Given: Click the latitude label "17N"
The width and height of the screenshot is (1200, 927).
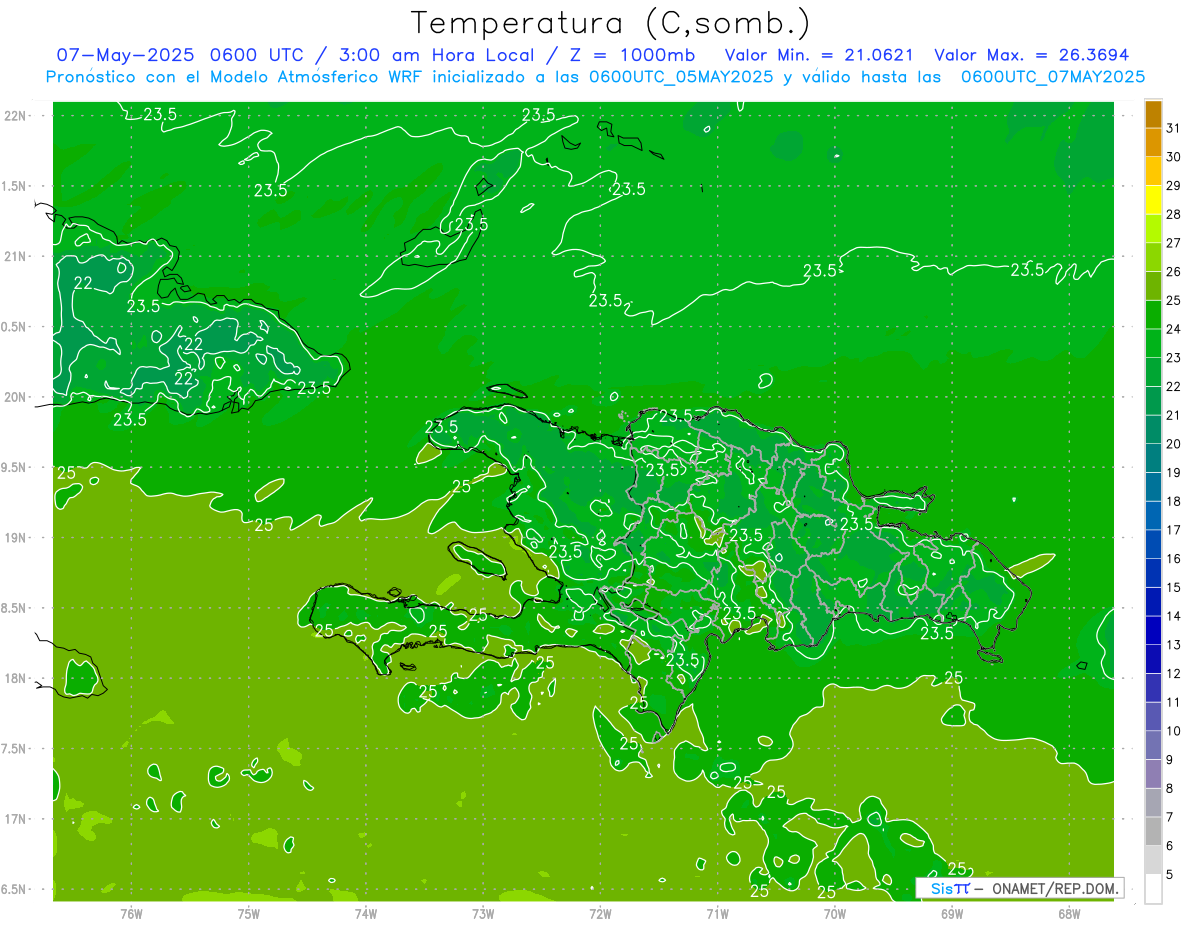Looking at the screenshot, I should [x=14, y=819].
